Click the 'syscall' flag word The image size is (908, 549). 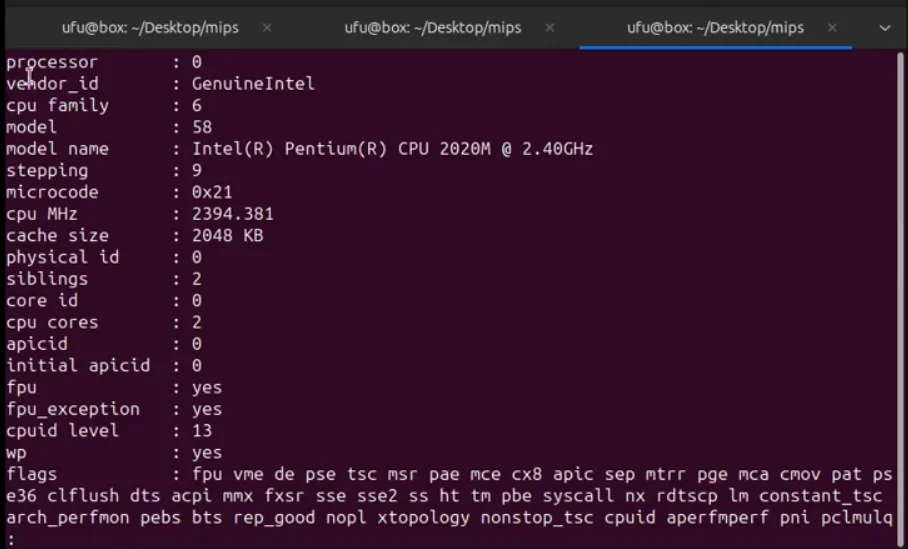(578, 496)
